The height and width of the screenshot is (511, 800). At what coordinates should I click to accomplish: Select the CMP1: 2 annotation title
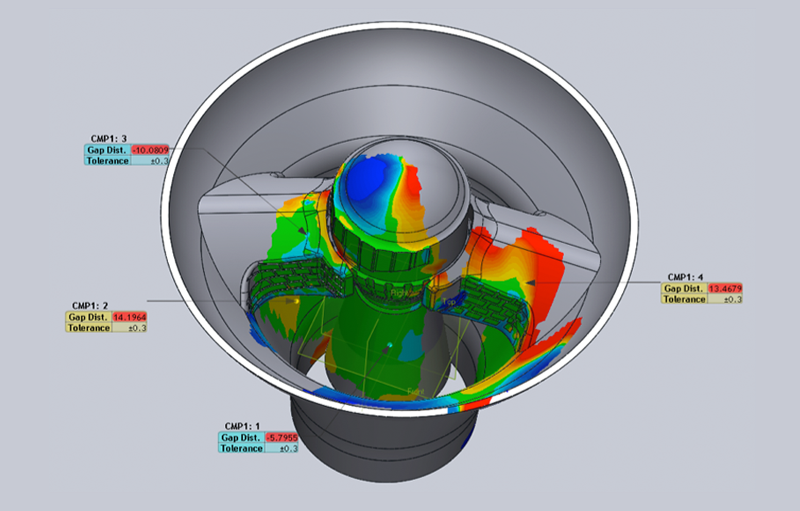90,306
